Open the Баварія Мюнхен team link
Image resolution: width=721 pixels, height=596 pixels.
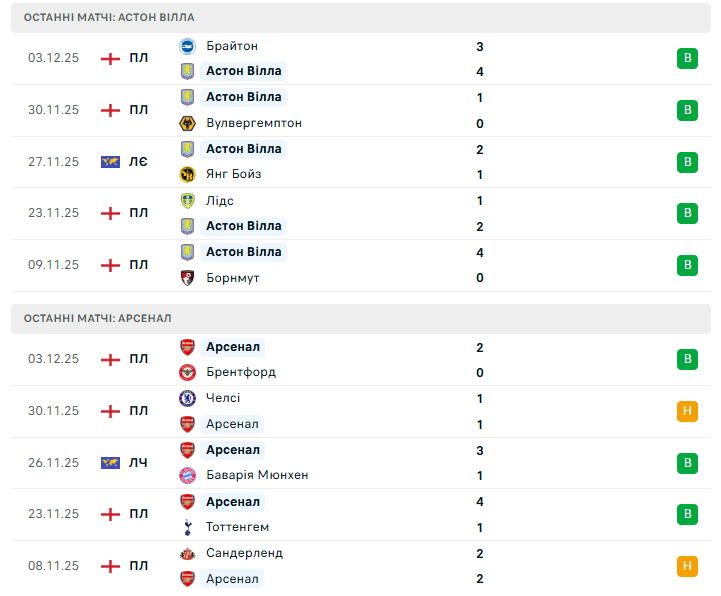click(x=257, y=475)
